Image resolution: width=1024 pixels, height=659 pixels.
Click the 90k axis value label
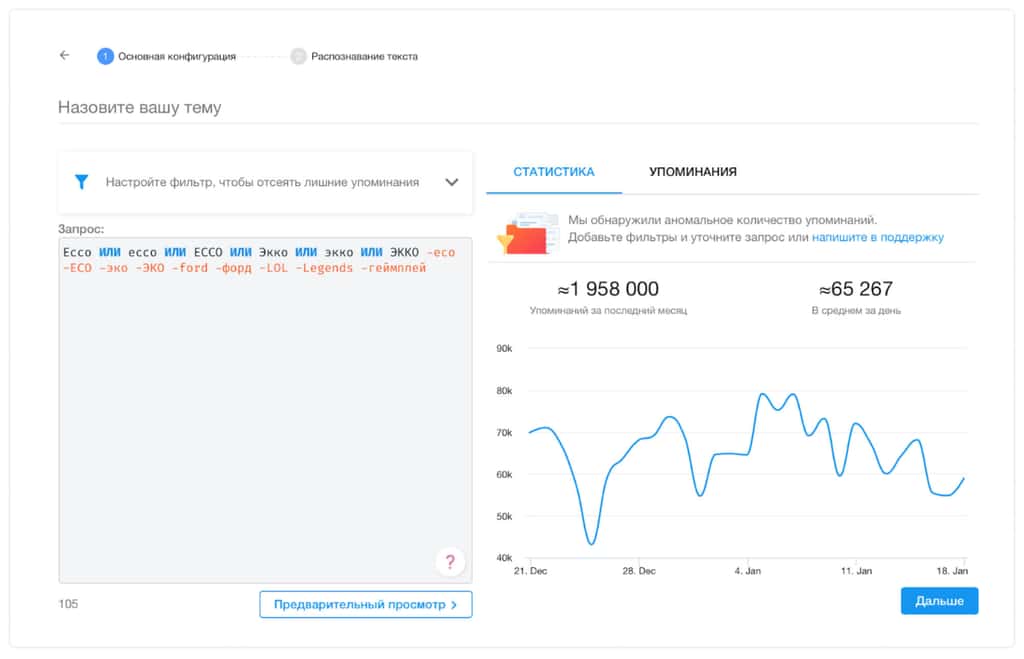[504, 349]
